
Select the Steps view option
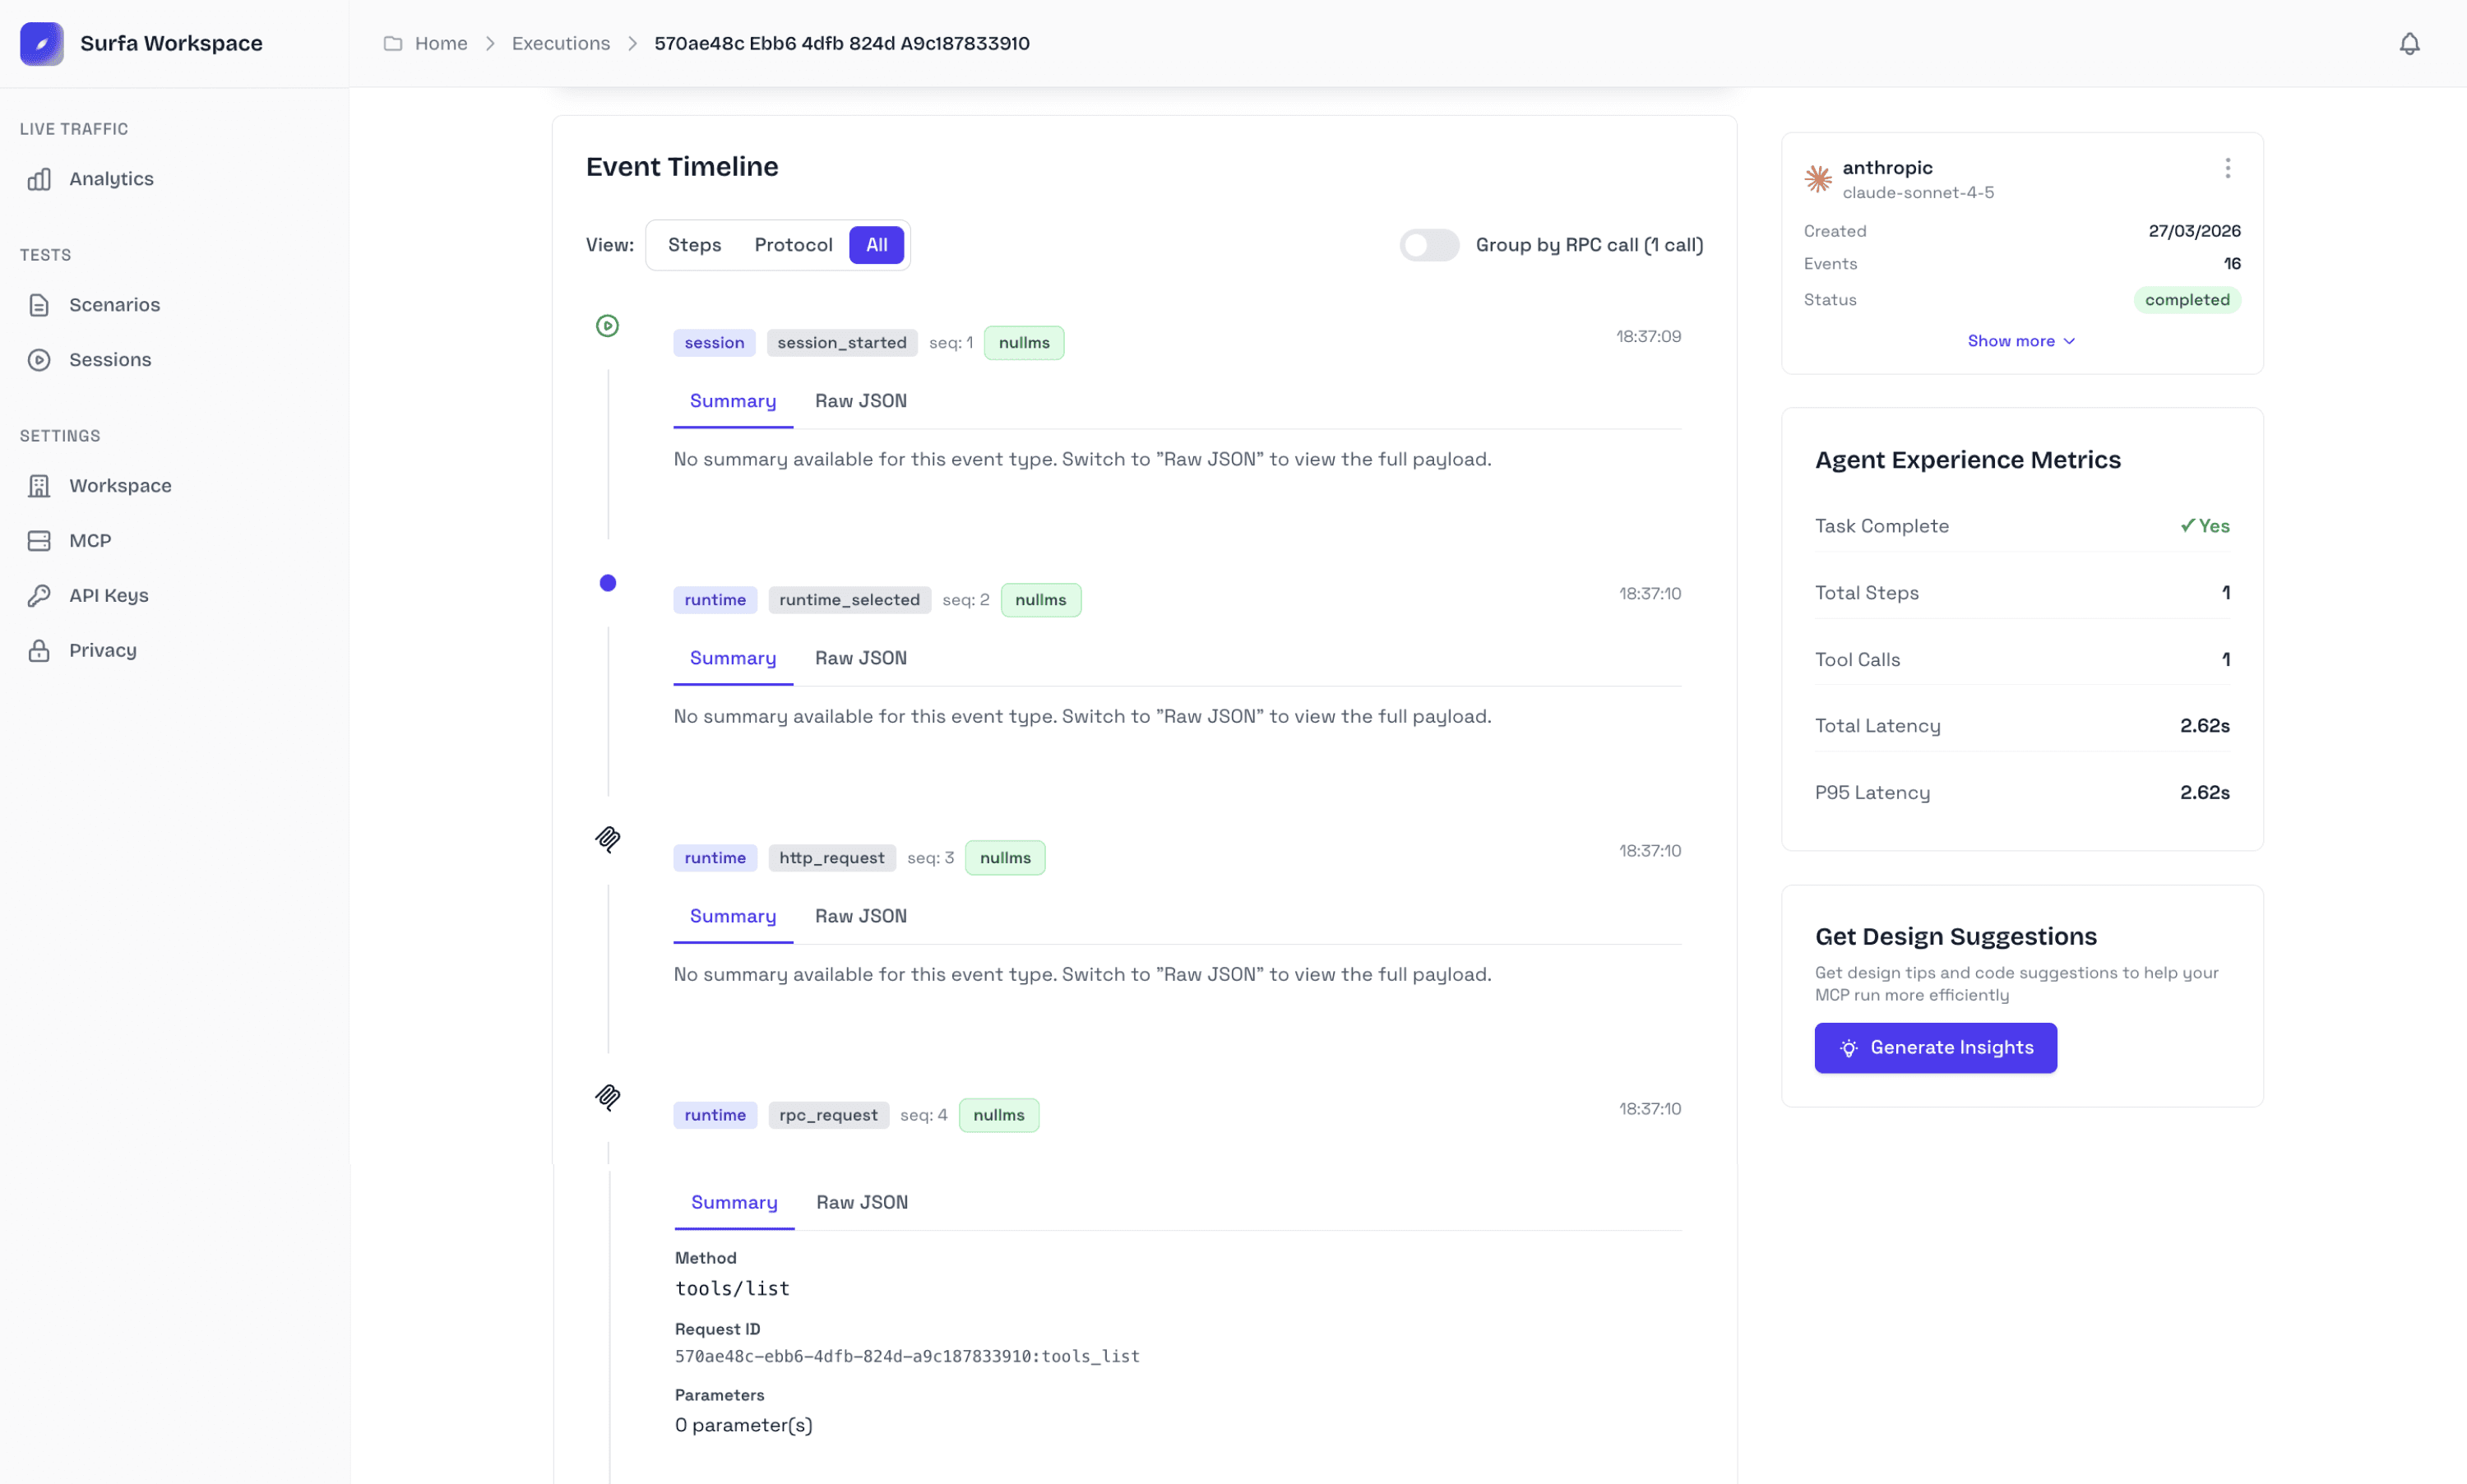(694, 245)
